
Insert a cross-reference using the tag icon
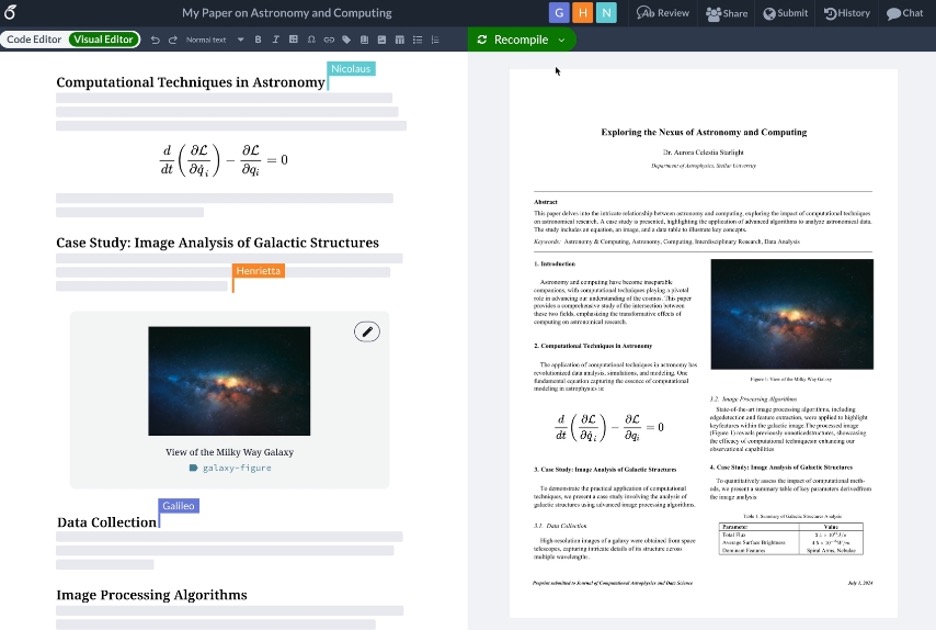(347, 40)
